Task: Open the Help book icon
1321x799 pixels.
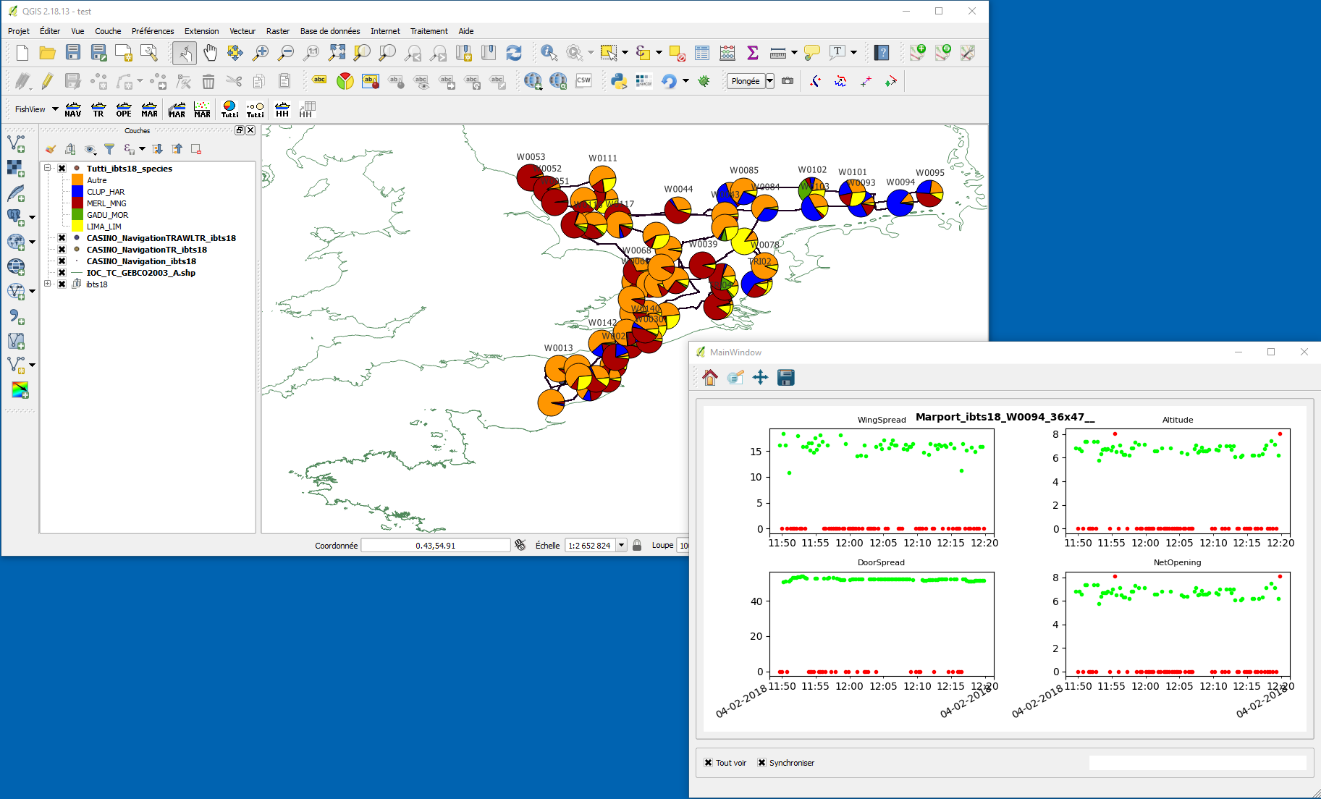Action: pos(881,52)
